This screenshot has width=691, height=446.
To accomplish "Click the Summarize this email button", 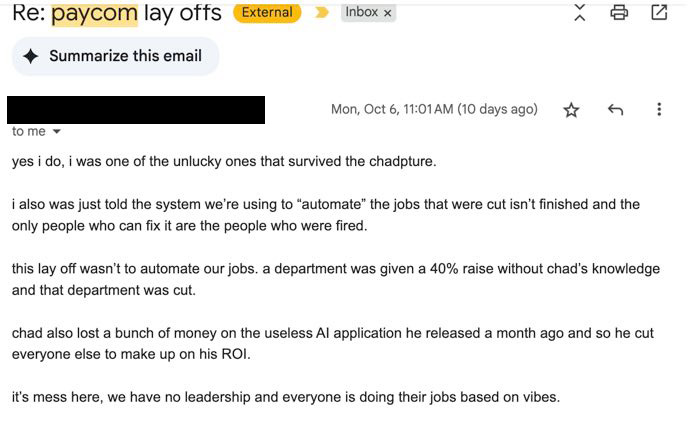I will pos(115,57).
